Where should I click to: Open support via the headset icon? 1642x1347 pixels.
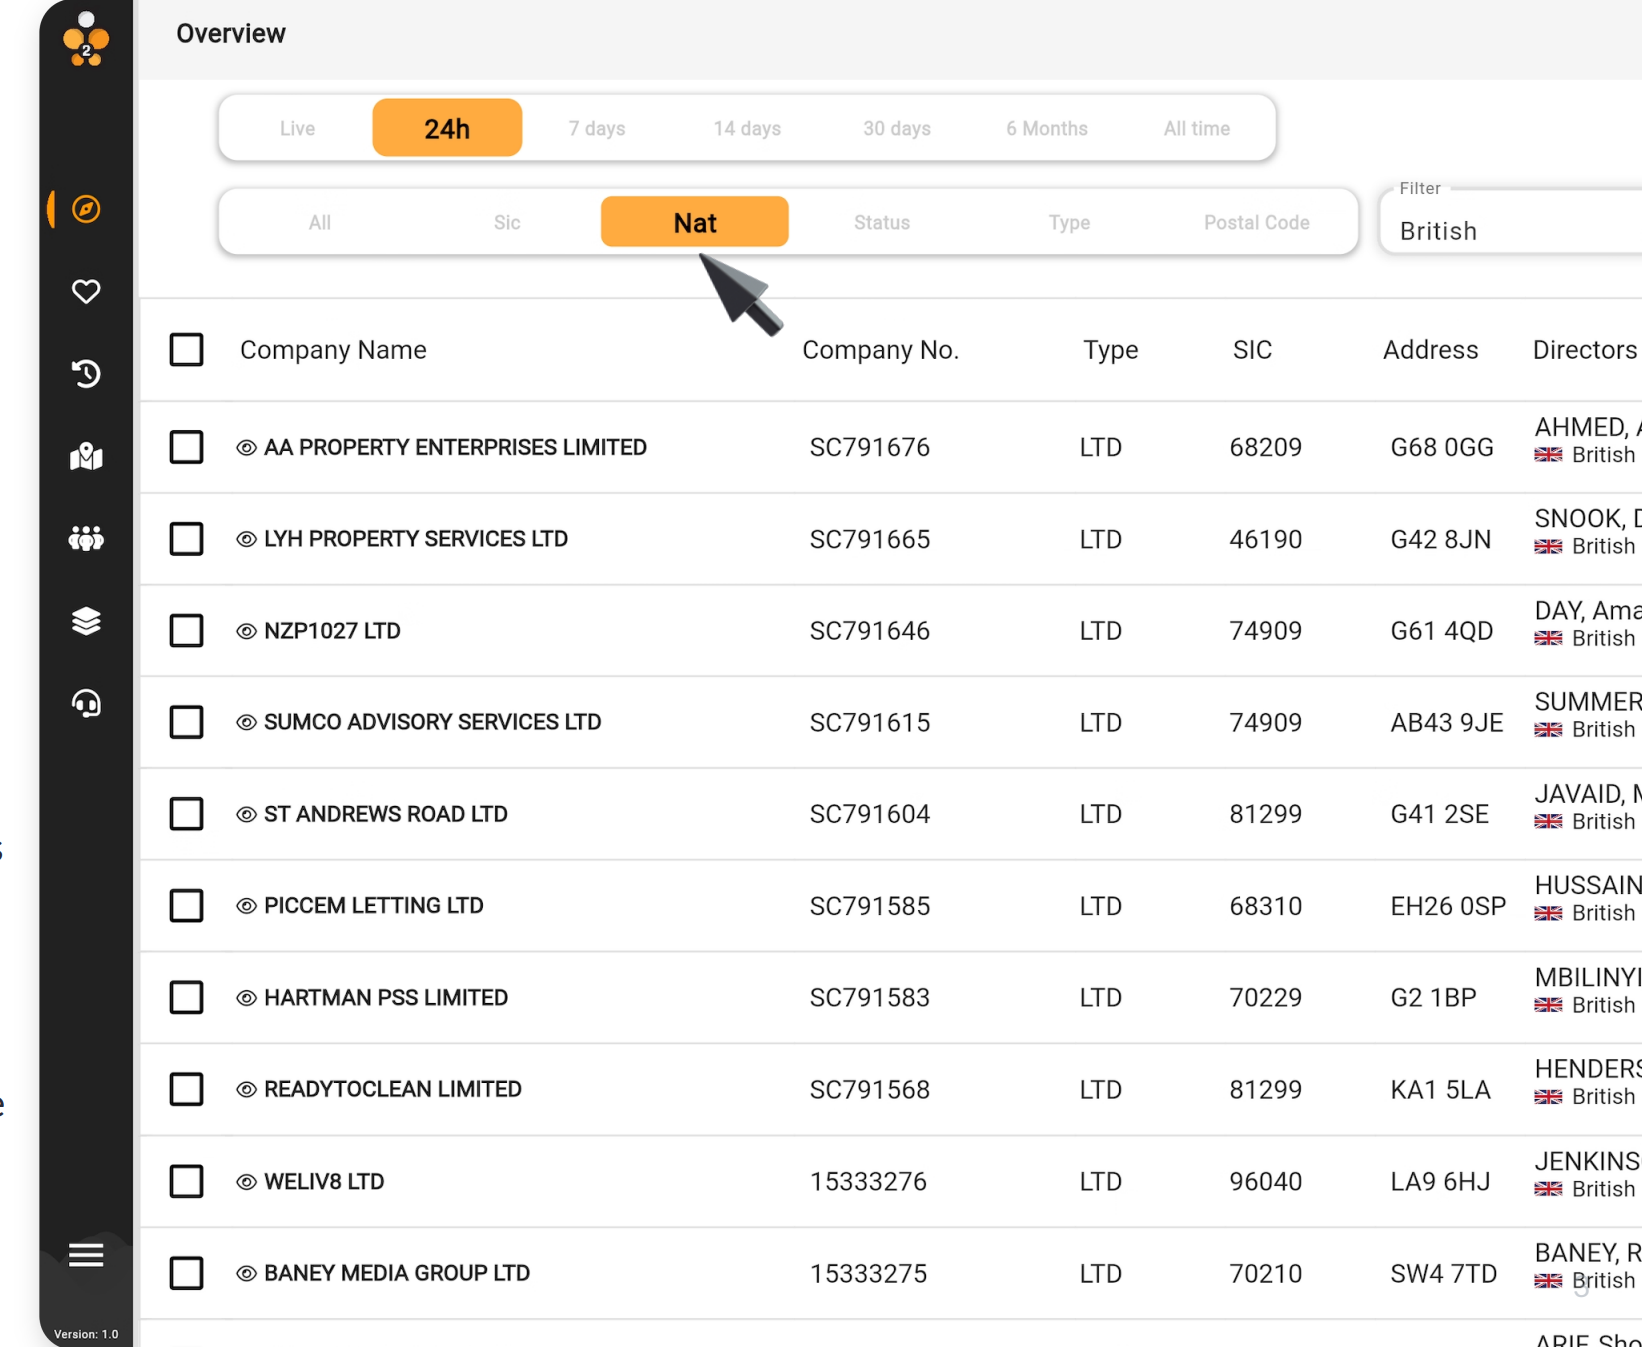(86, 704)
